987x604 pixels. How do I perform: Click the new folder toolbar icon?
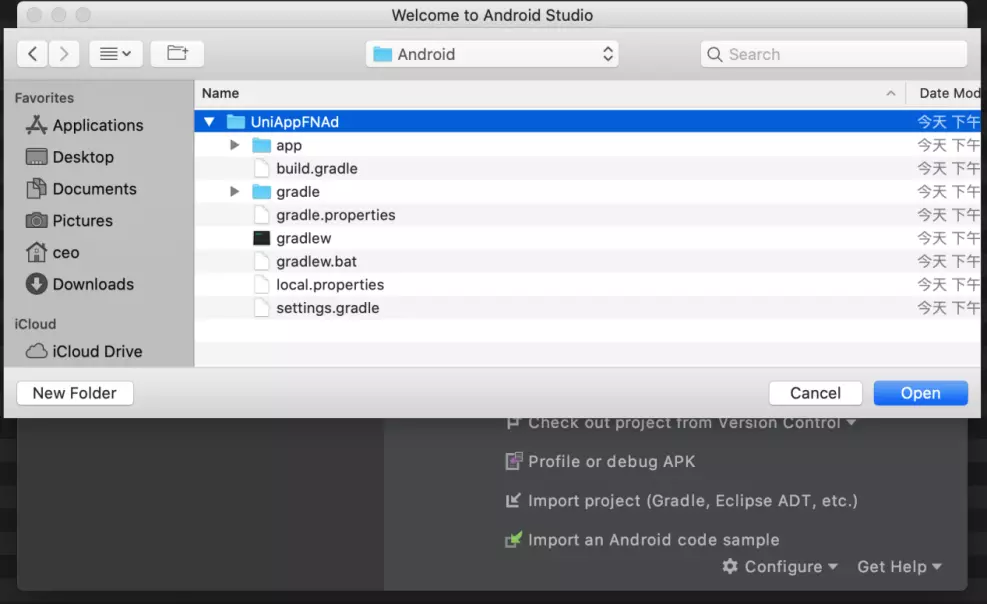pos(177,54)
